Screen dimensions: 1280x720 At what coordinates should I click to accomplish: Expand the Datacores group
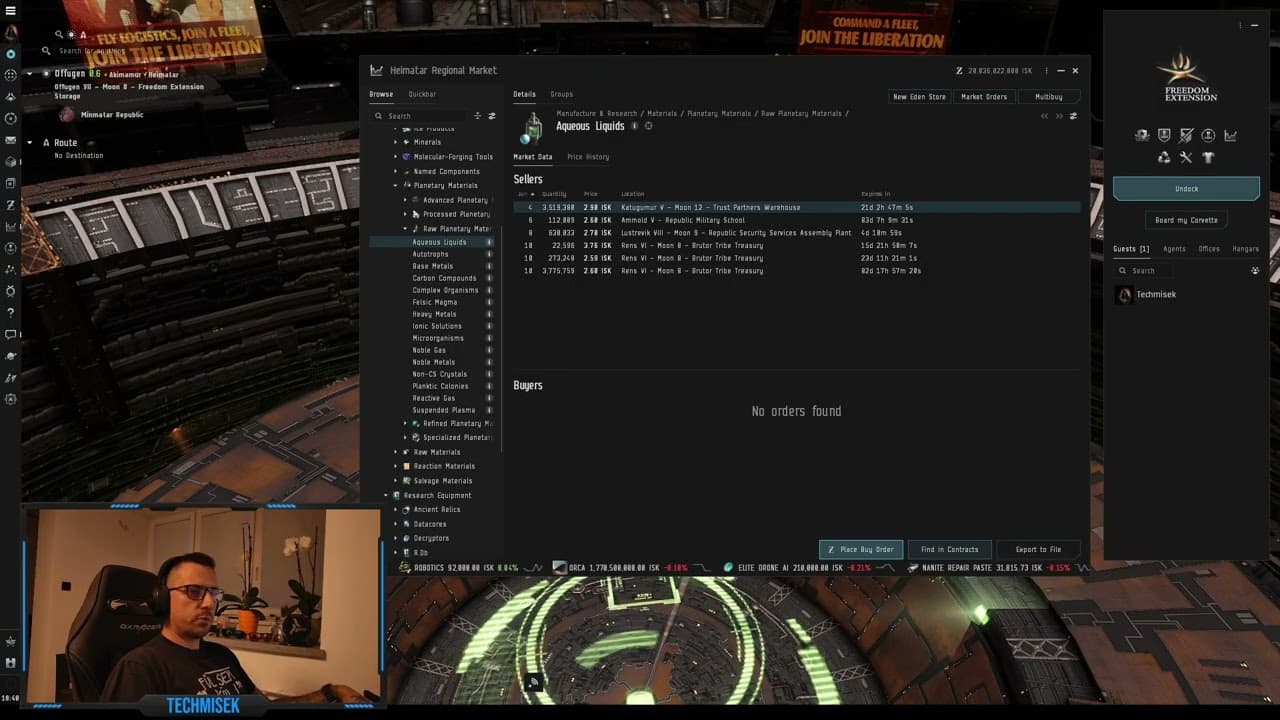tap(396, 524)
